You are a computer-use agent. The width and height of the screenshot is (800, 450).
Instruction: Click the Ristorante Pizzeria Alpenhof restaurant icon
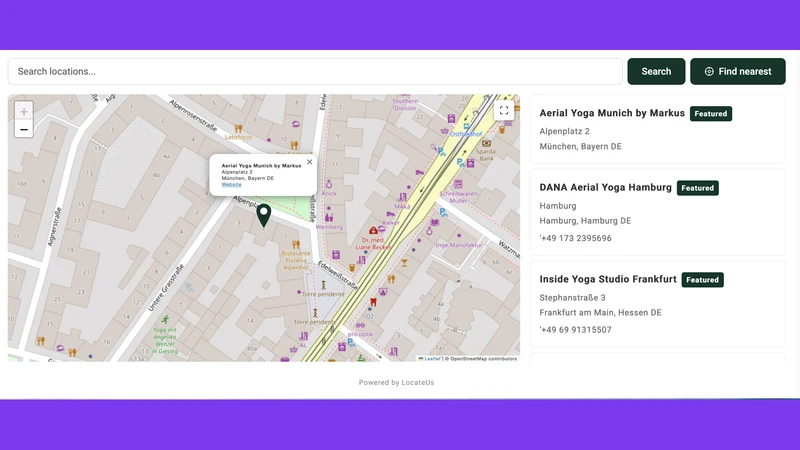pyautogui.click(x=296, y=245)
